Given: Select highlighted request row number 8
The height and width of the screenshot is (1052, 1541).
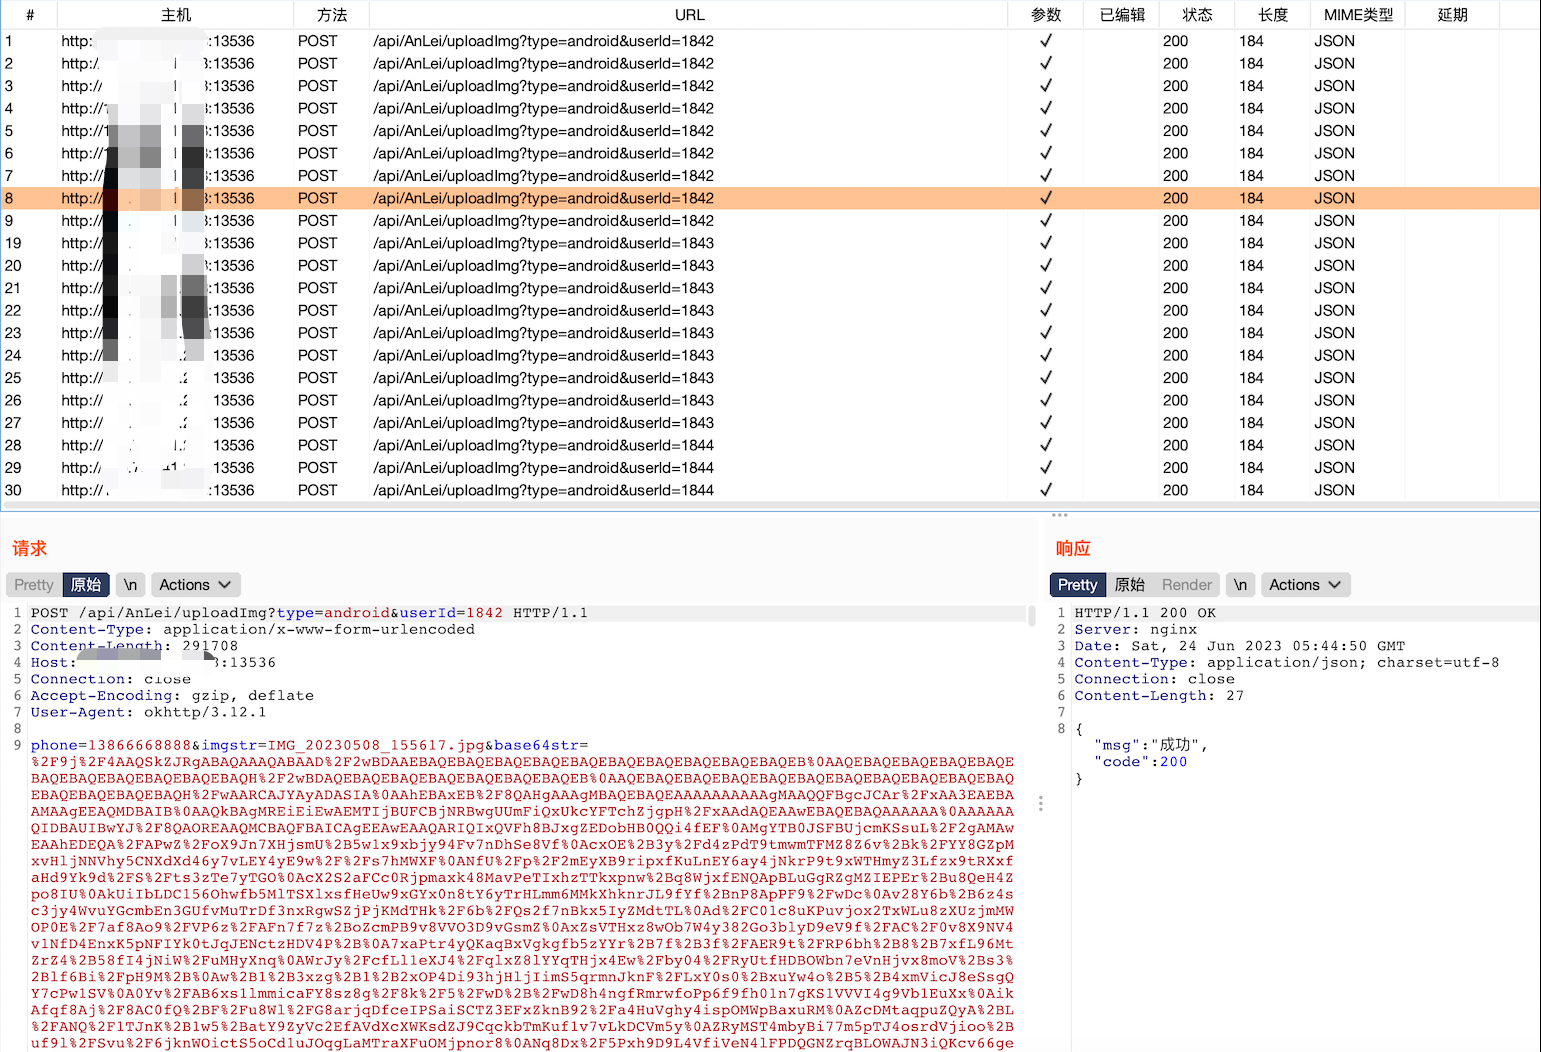Looking at the screenshot, I should point(770,198).
